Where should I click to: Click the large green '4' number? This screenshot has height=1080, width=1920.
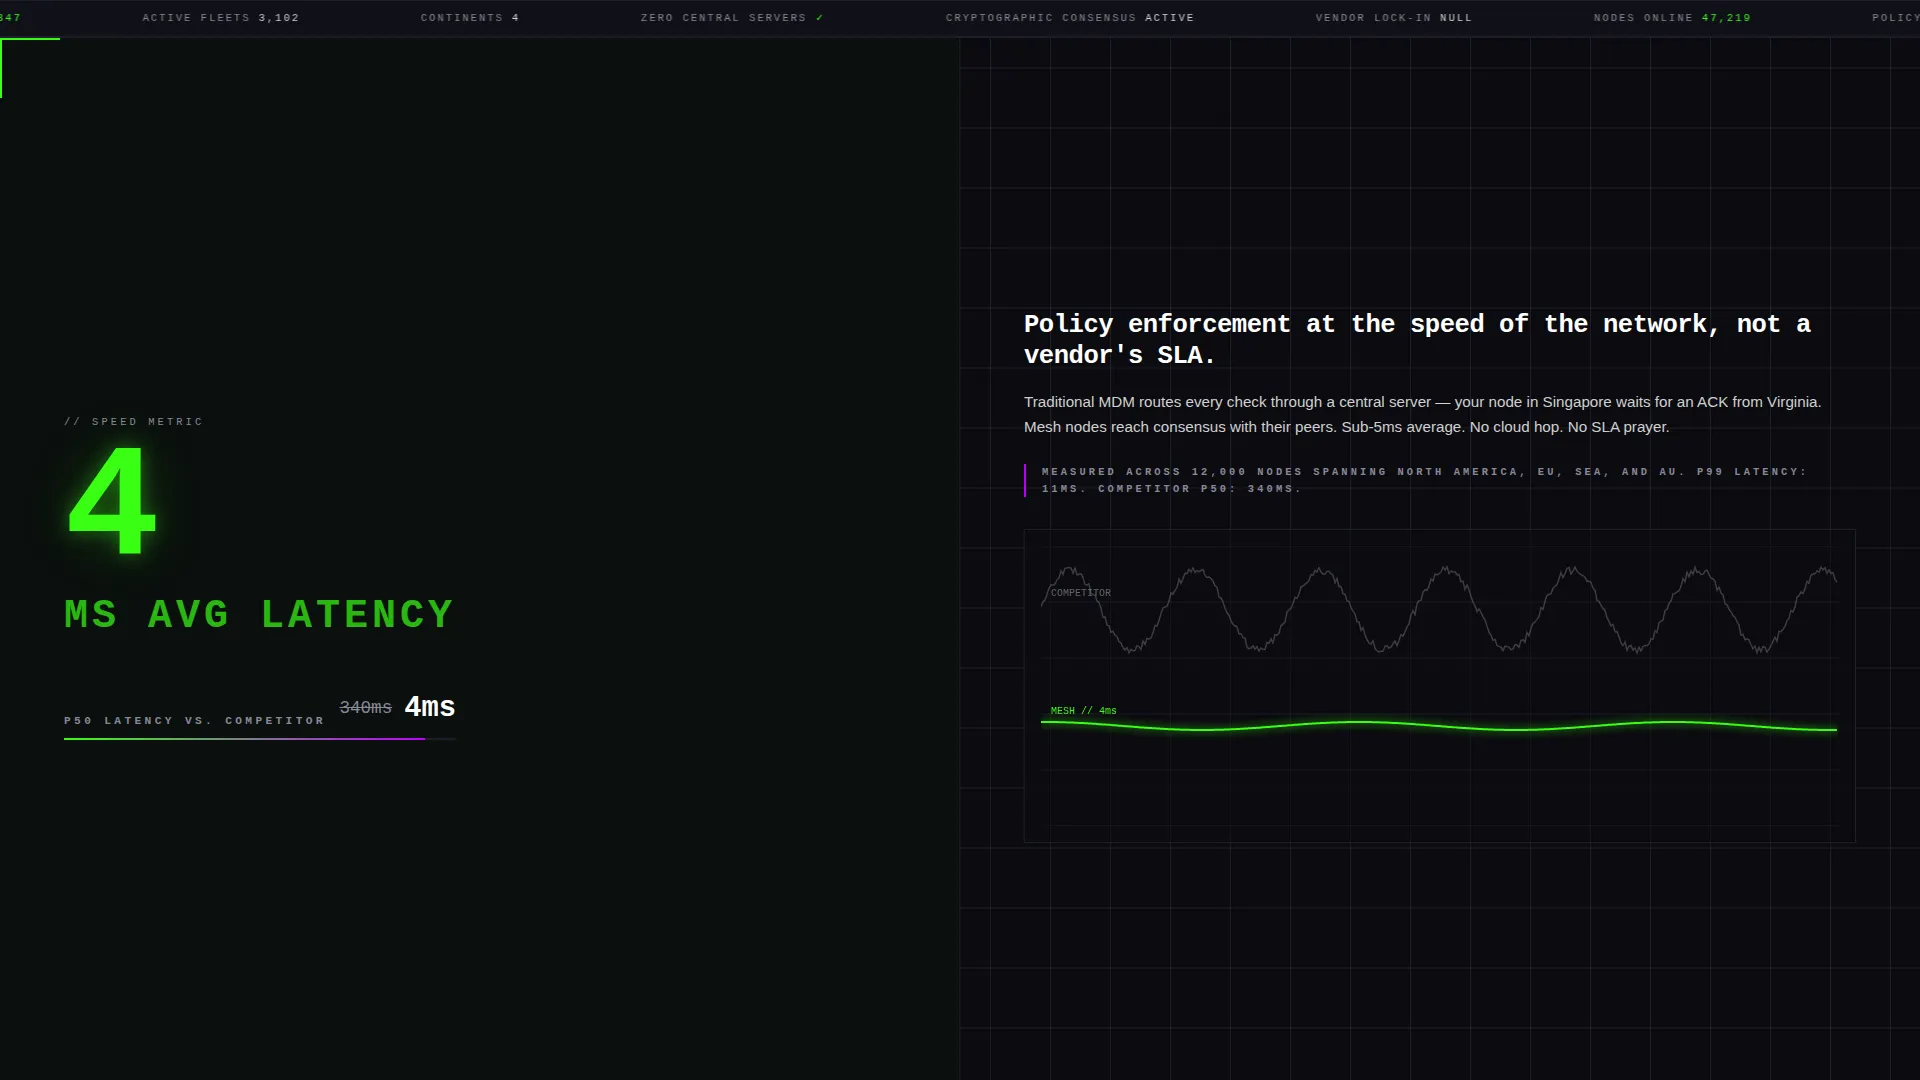point(112,501)
